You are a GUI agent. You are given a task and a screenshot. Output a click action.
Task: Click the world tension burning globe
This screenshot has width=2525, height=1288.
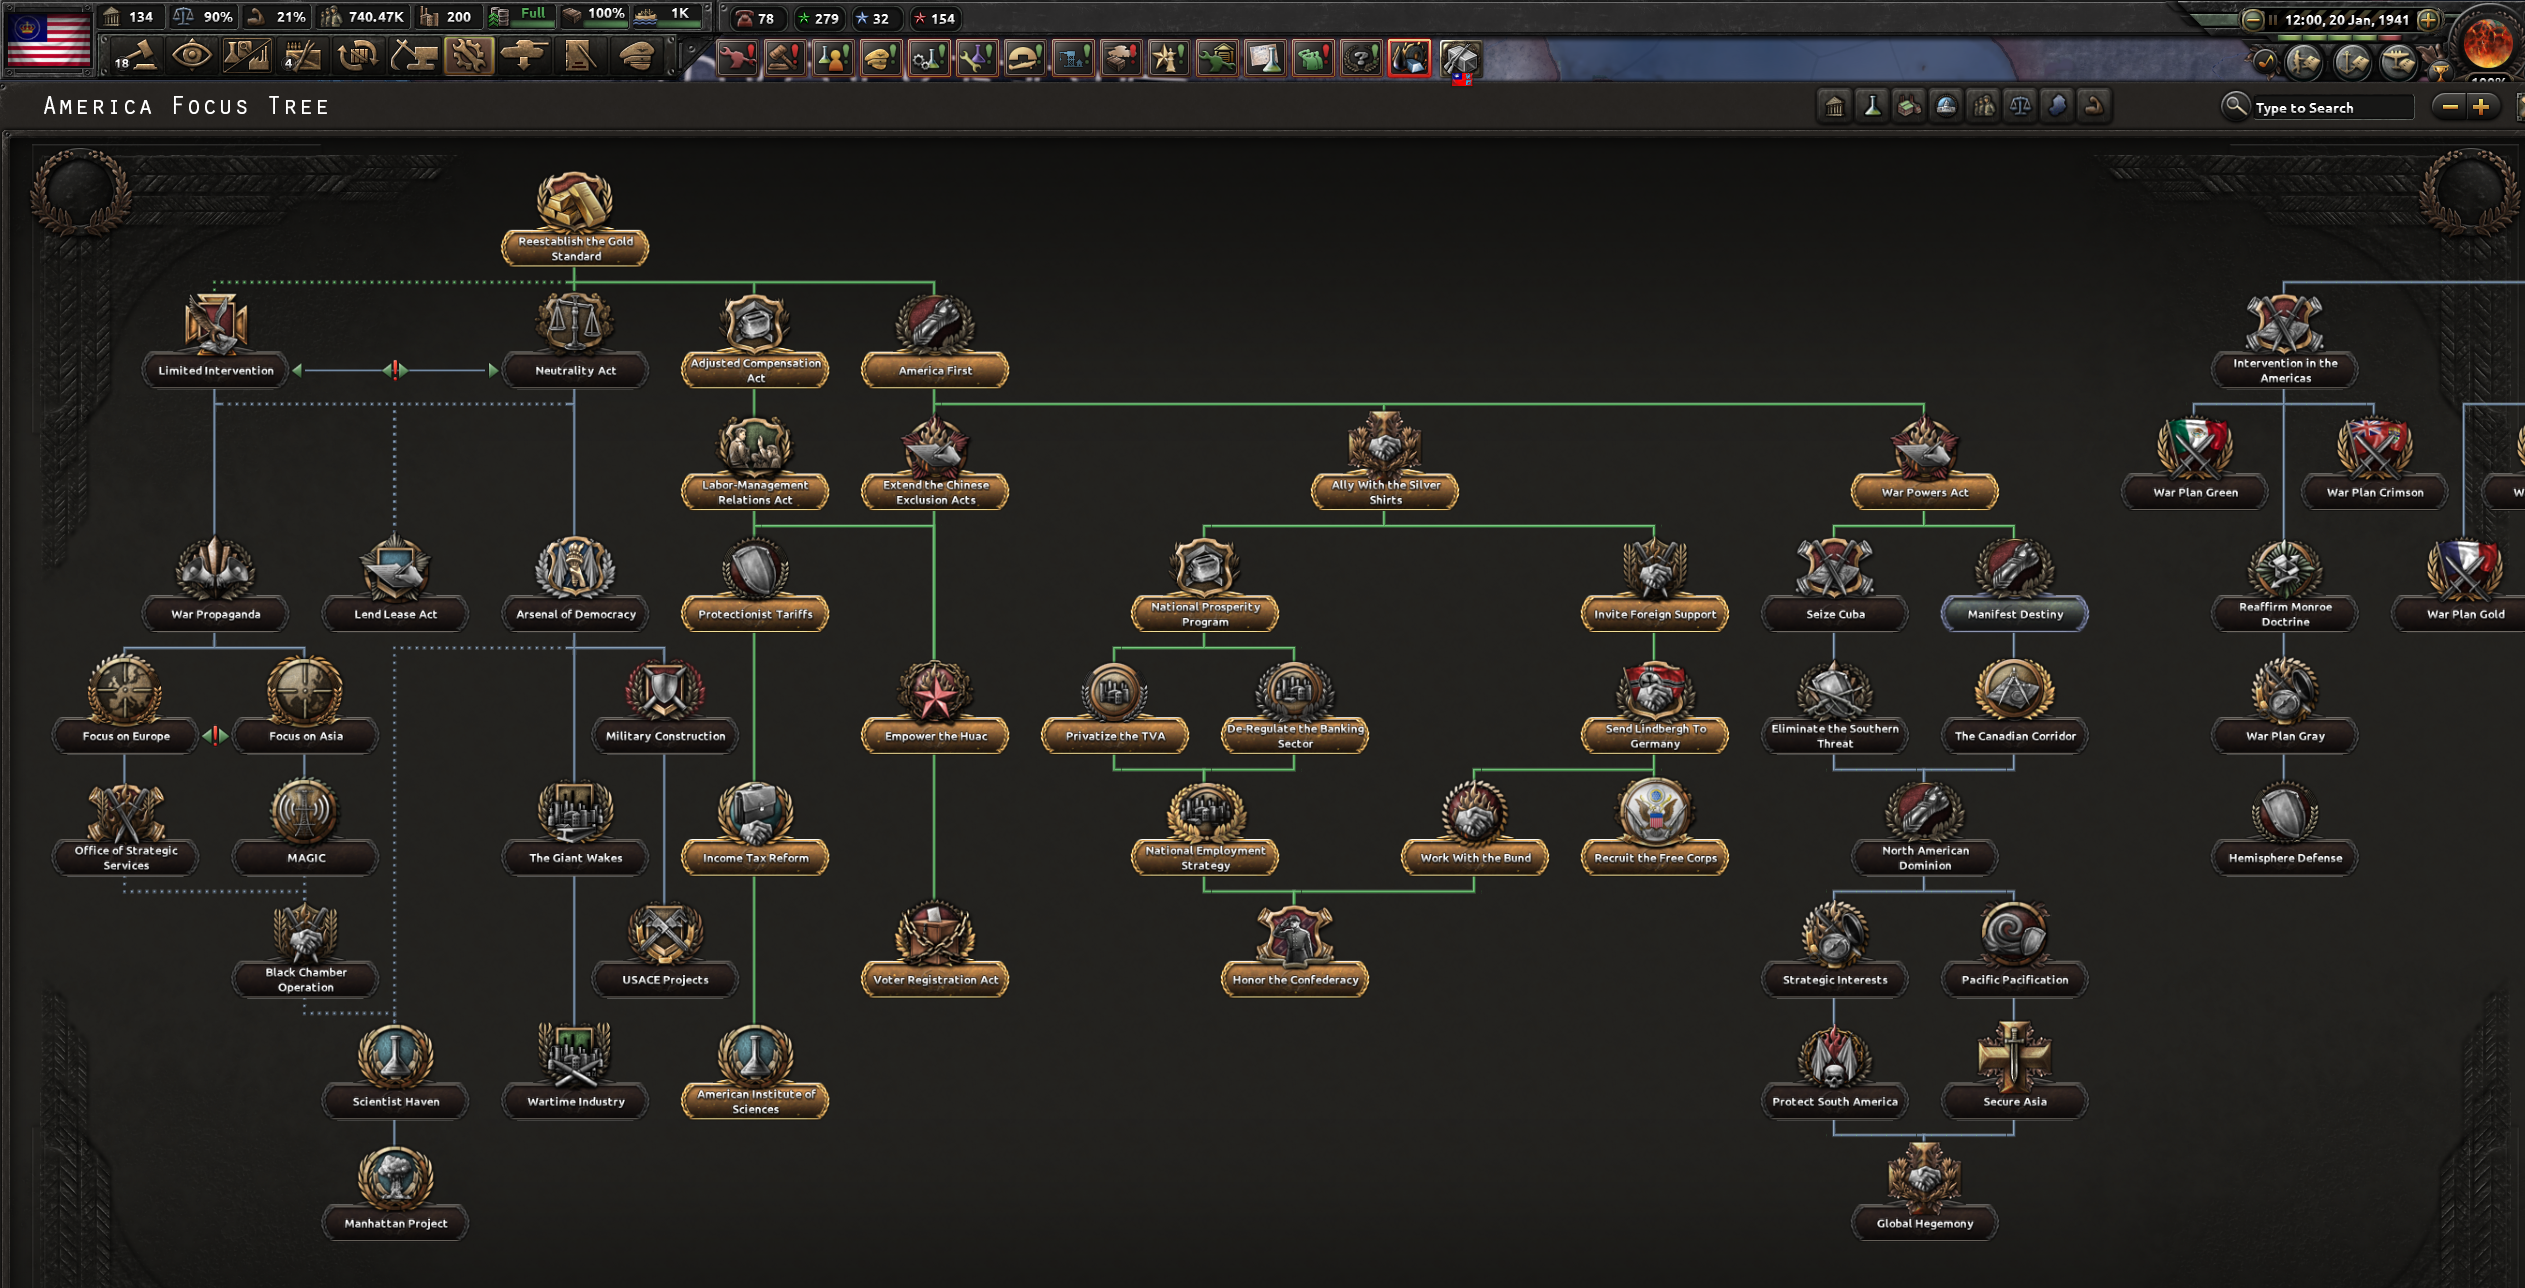coord(2488,42)
